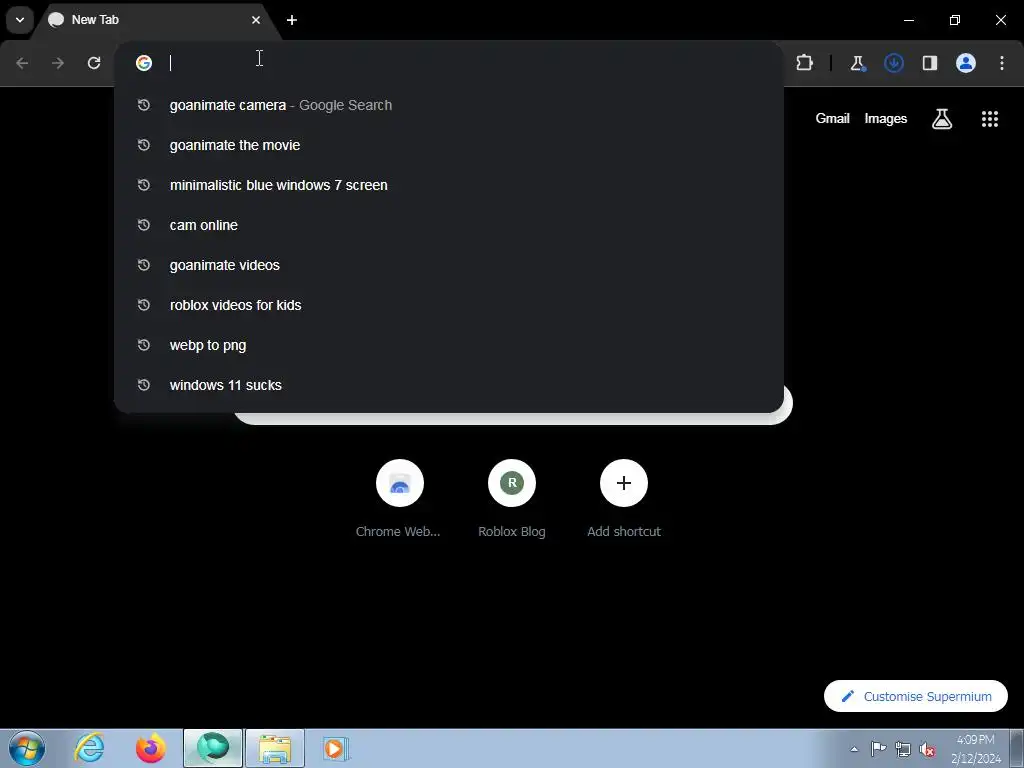Open the network tray icon

click(903, 749)
